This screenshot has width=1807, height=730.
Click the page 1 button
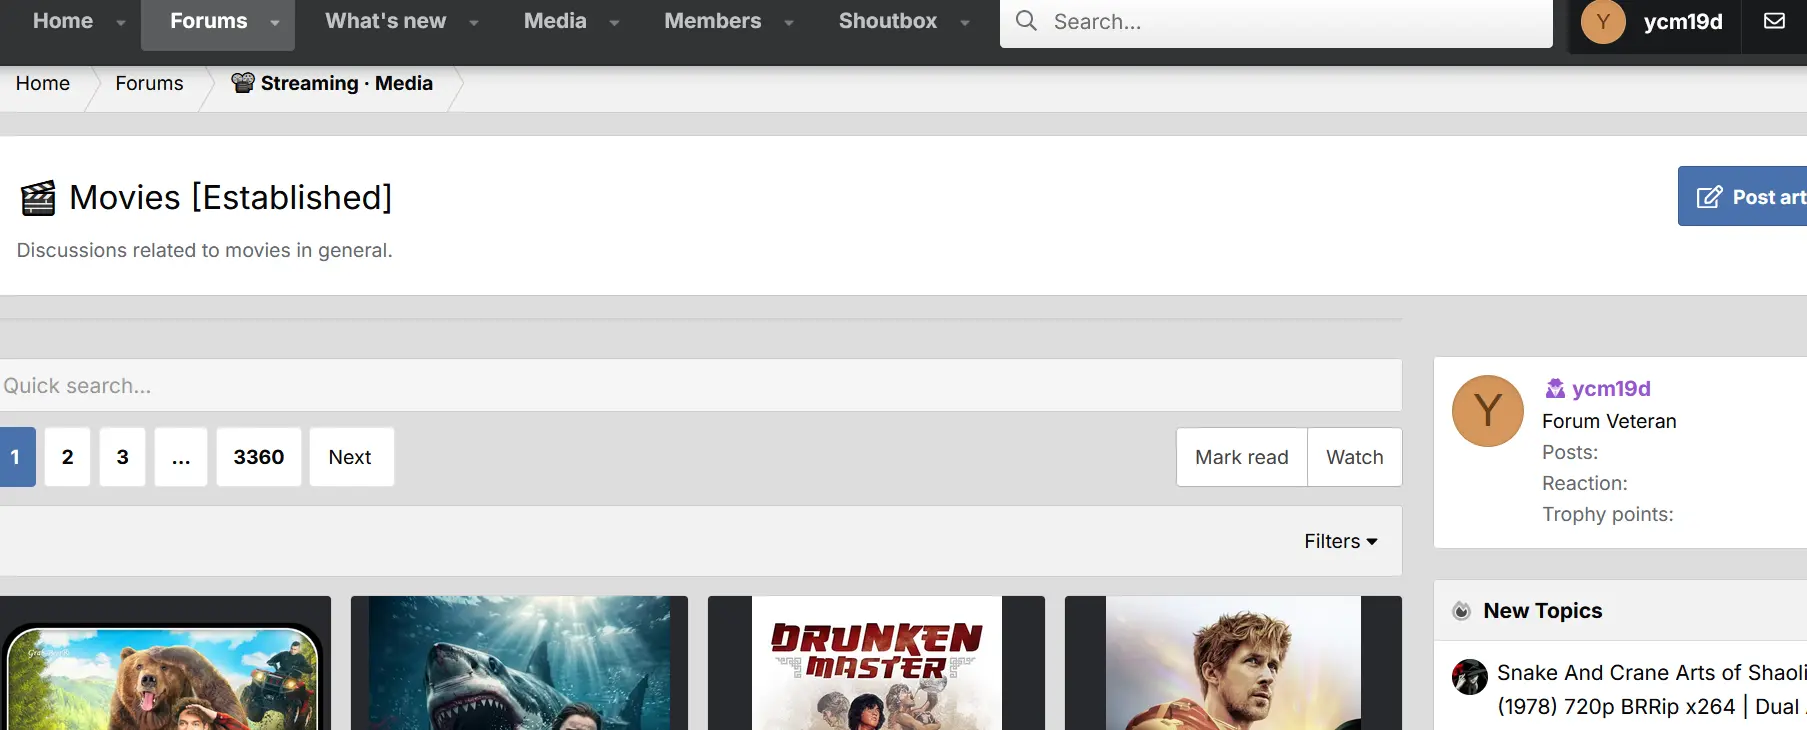click(16, 457)
